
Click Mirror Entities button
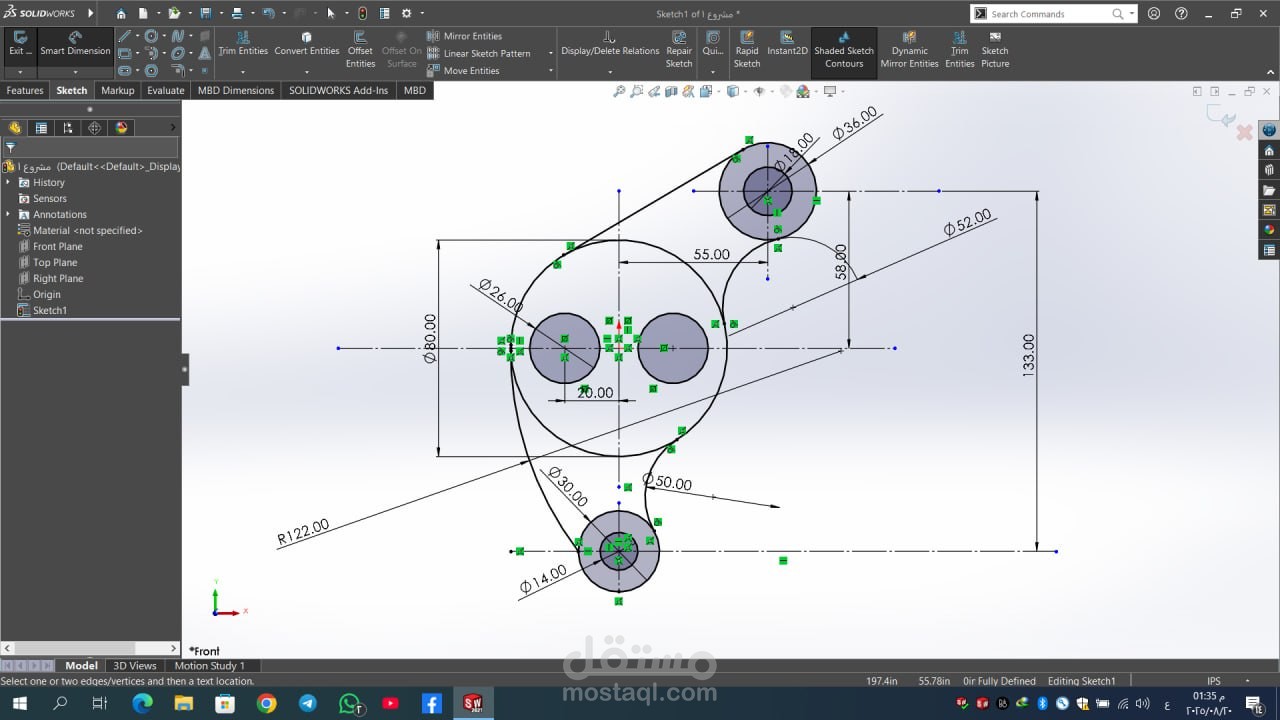pos(466,36)
